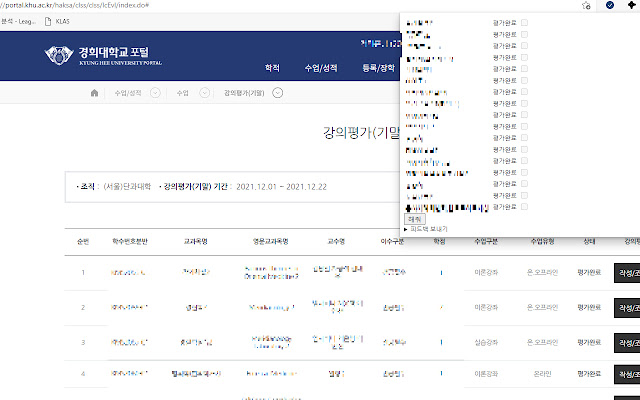Open the black extension icon at the toolbar edge
This screenshot has width=640, height=400.
click(x=631, y=5)
